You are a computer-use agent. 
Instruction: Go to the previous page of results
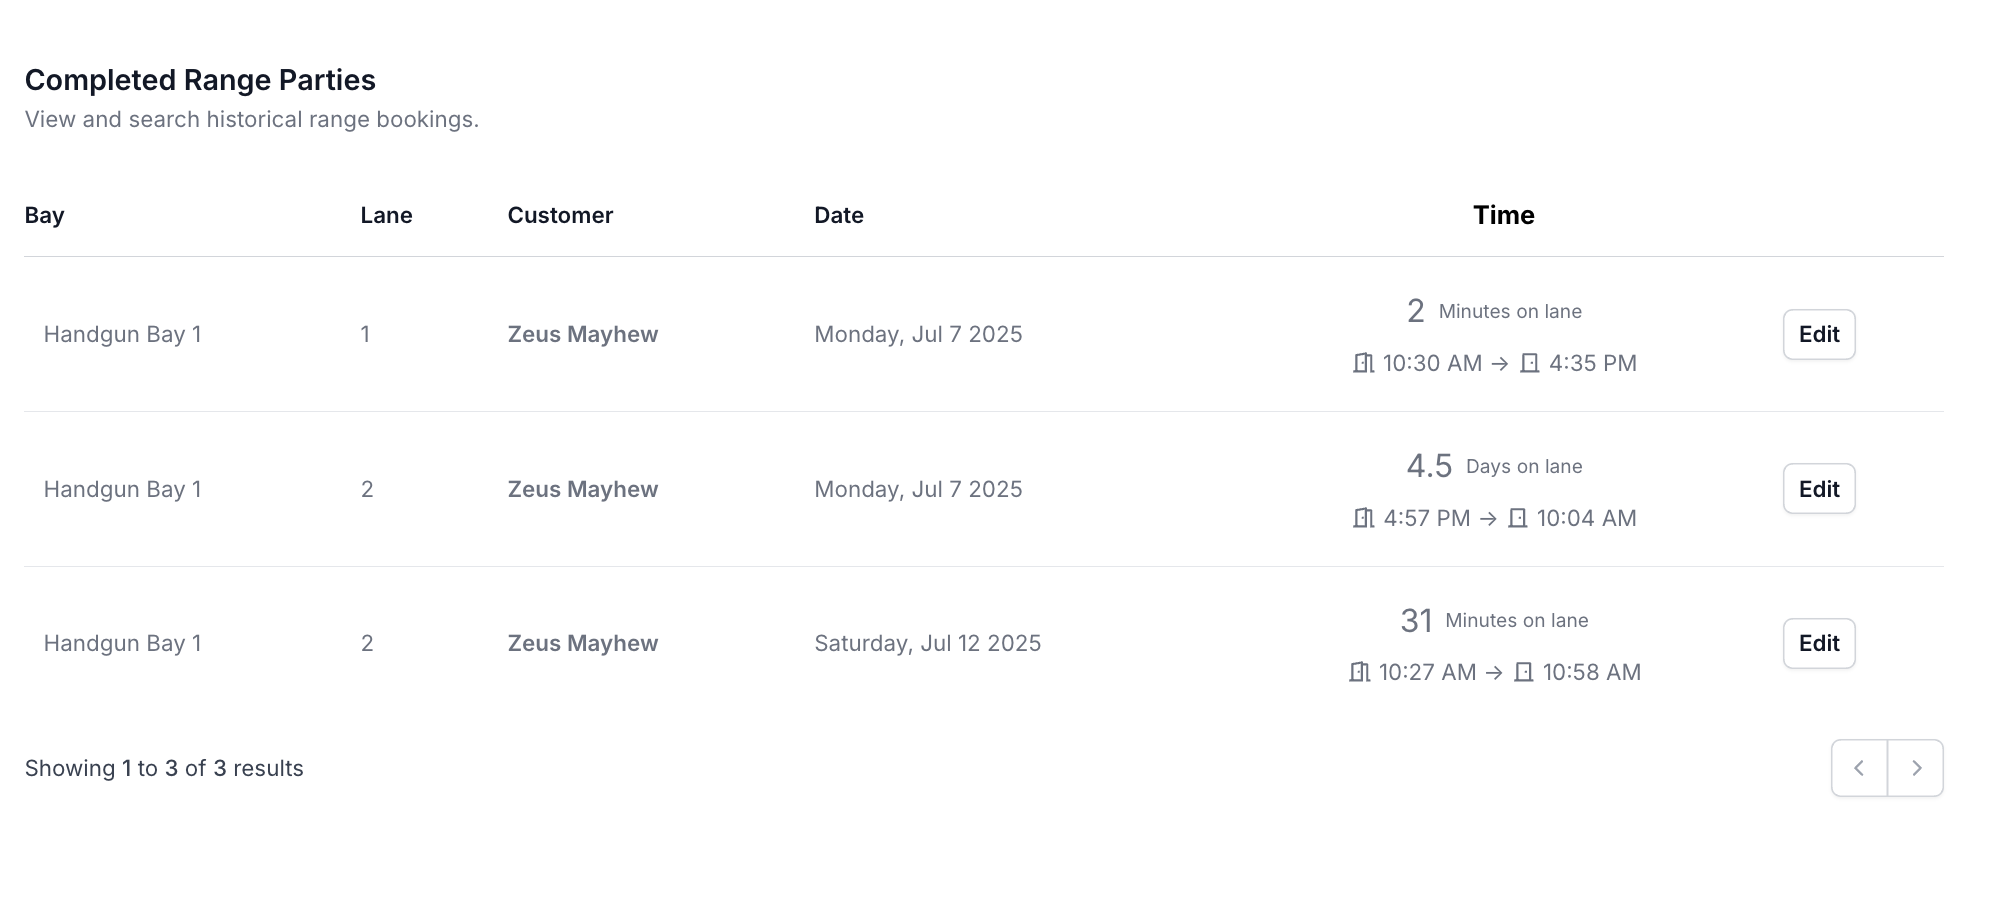point(1859,768)
